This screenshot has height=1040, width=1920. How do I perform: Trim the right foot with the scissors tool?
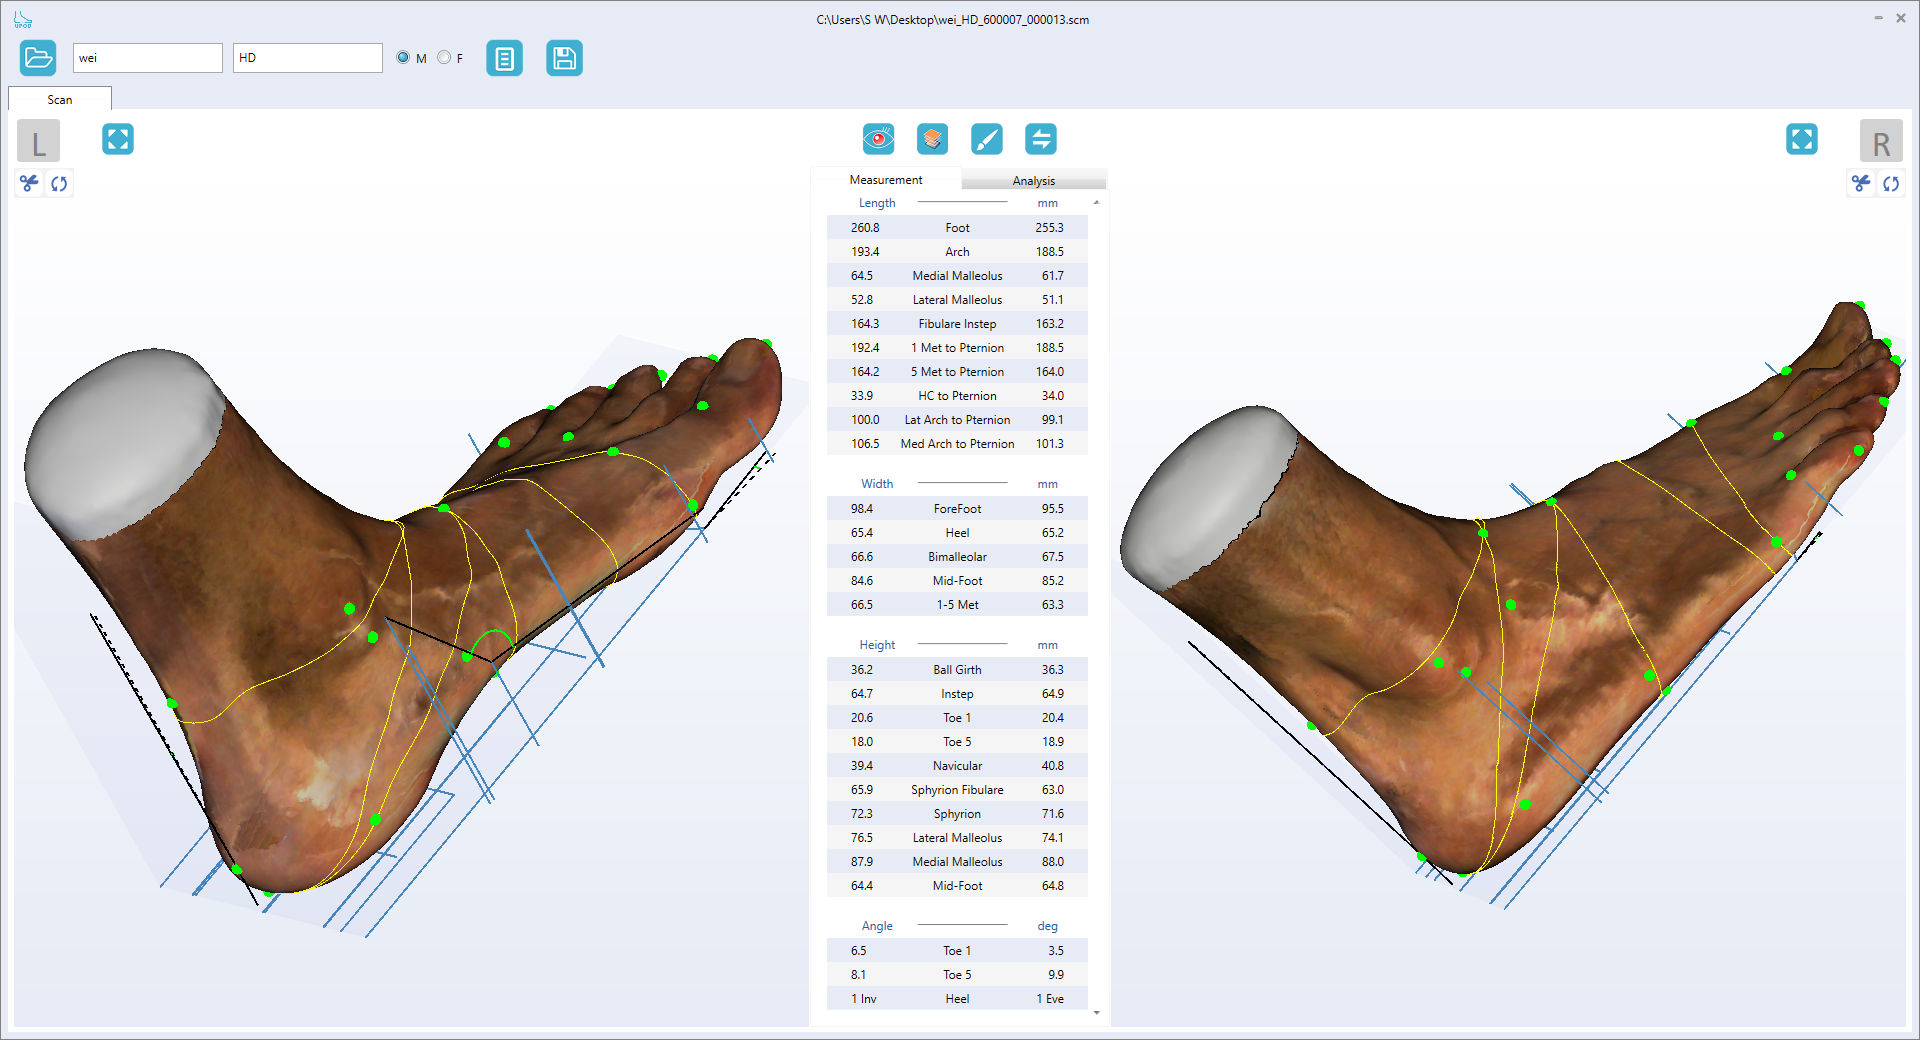[1861, 183]
